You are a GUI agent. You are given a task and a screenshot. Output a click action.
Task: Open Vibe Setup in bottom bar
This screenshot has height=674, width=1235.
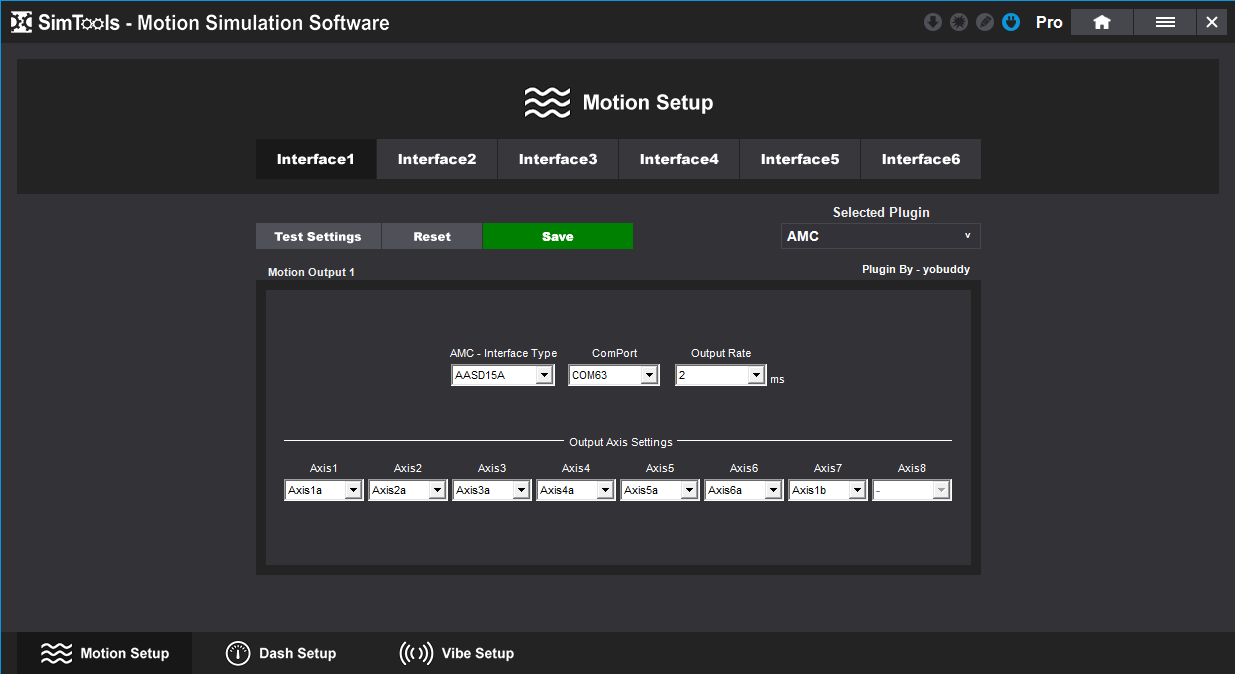coord(457,653)
